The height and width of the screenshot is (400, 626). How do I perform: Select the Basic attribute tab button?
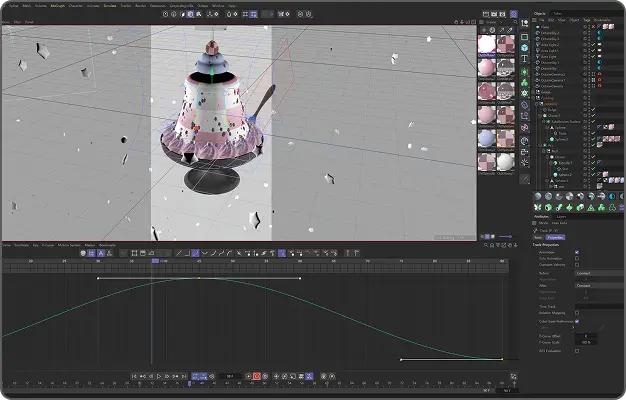click(538, 237)
